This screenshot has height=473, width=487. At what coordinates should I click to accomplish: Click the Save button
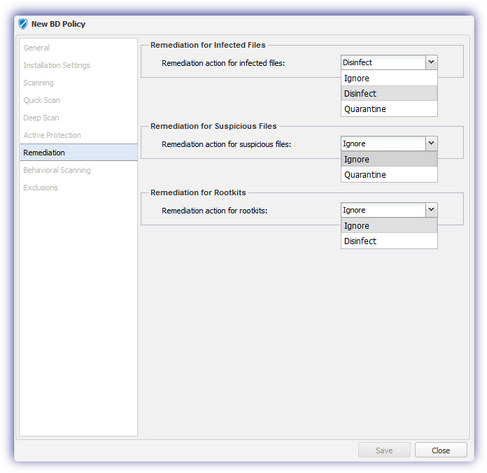coord(384,450)
